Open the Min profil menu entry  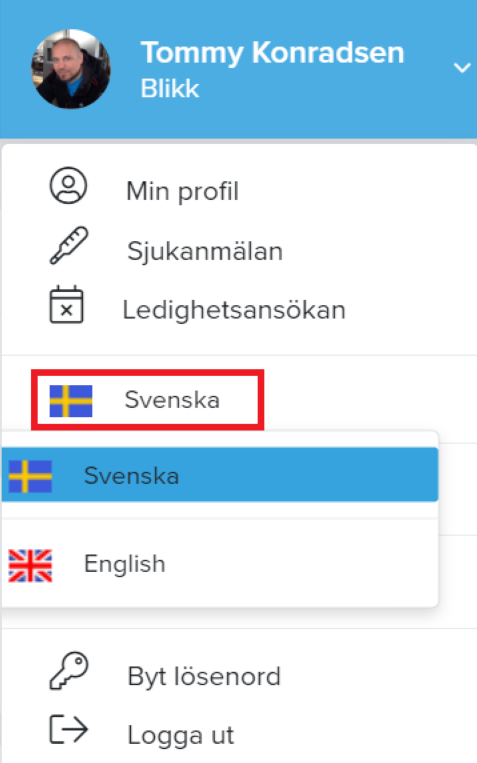182,191
